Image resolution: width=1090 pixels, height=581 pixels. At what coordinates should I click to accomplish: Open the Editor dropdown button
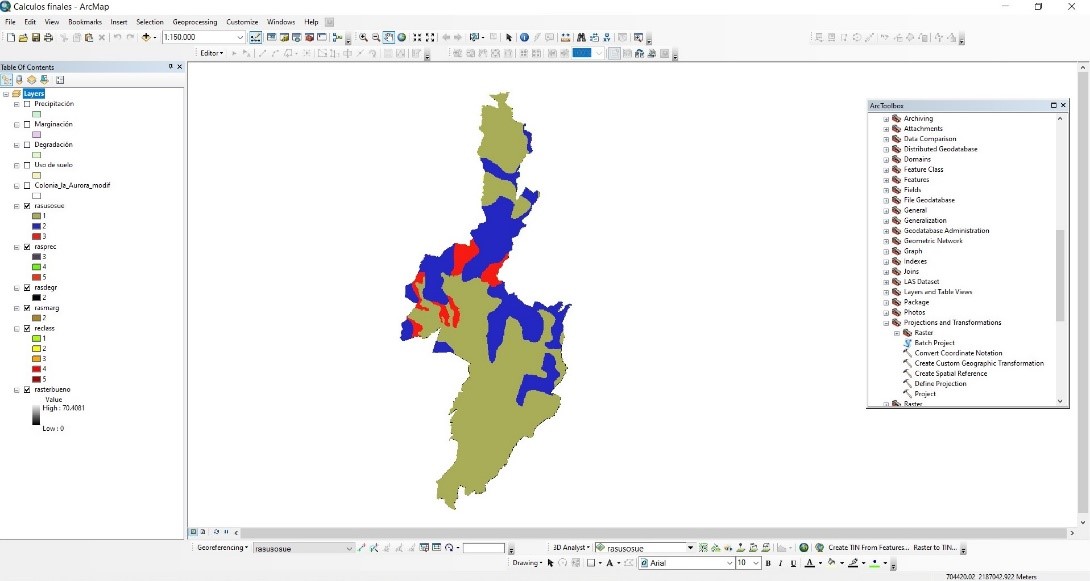[212, 53]
